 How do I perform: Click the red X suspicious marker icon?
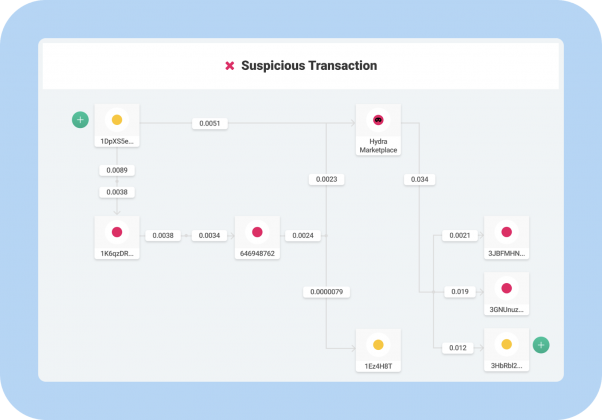coord(230,66)
